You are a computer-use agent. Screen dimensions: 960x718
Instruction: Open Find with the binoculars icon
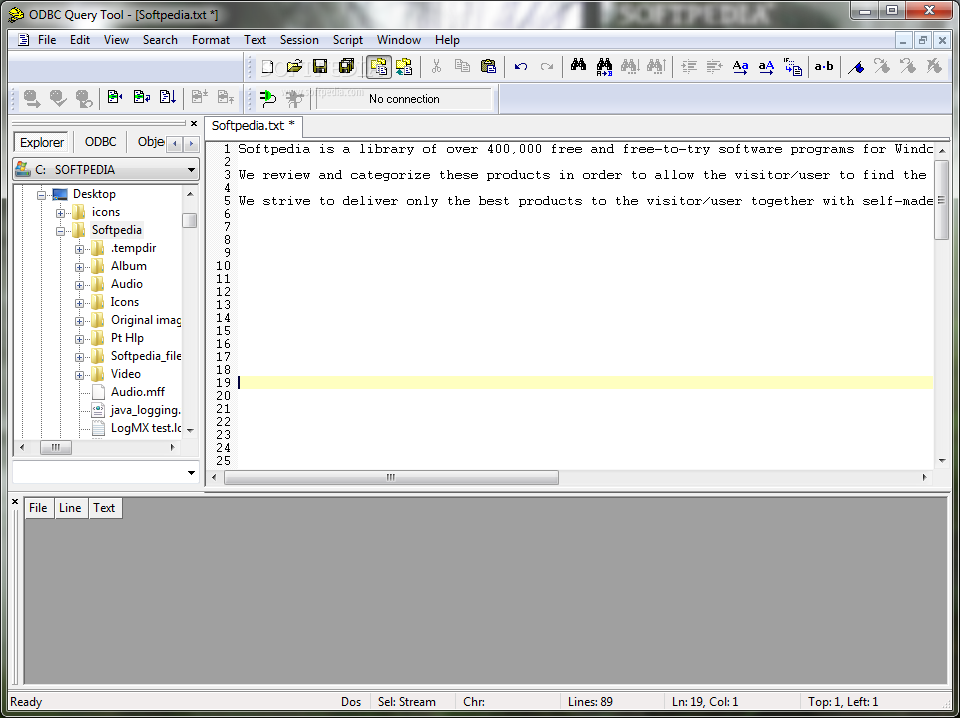pyautogui.click(x=579, y=65)
